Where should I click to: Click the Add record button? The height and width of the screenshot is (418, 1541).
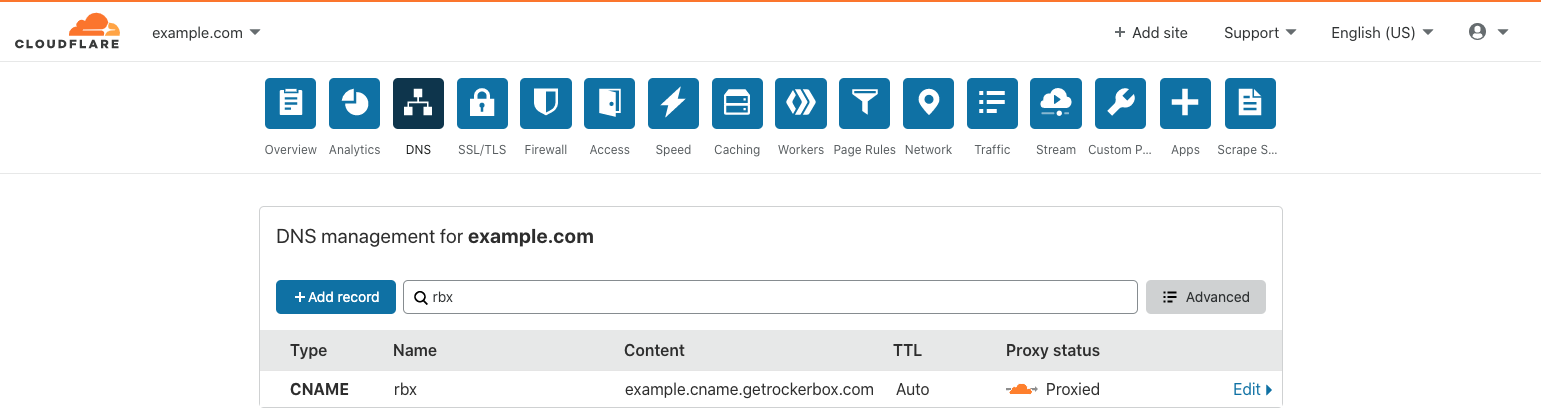click(336, 297)
